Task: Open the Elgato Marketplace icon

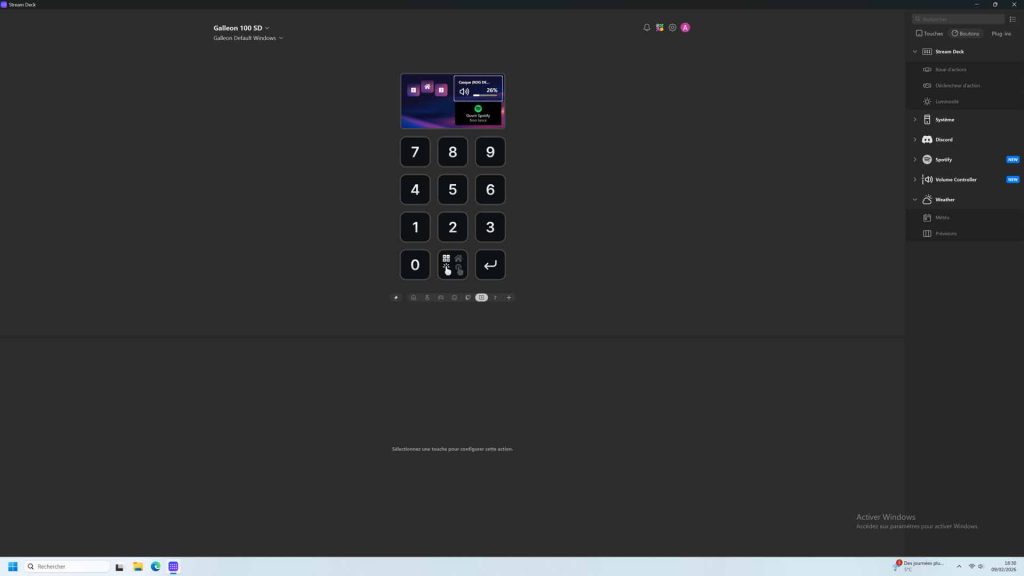Action: tap(659, 27)
